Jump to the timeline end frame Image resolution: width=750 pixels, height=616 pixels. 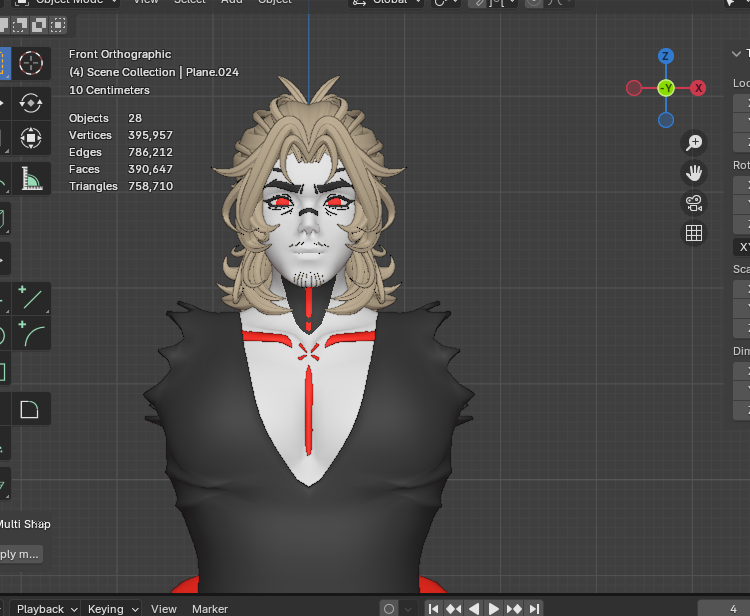[535, 609]
